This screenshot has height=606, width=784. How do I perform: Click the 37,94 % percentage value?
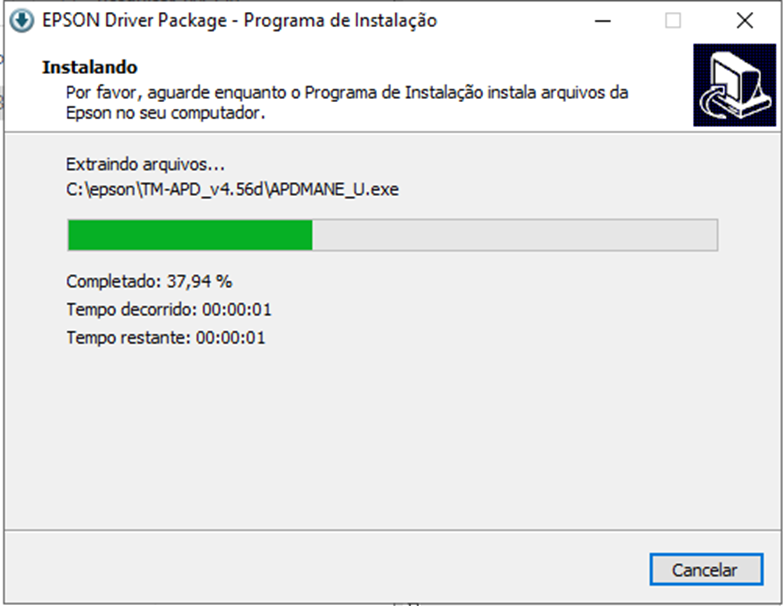[200, 282]
